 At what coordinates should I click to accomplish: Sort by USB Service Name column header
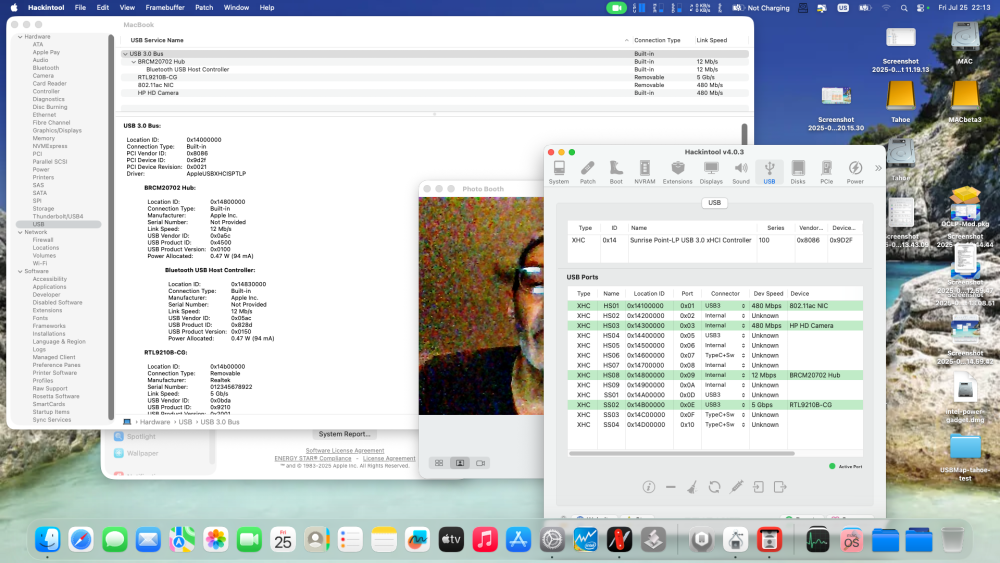pyautogui.click(x=157, y=40)
